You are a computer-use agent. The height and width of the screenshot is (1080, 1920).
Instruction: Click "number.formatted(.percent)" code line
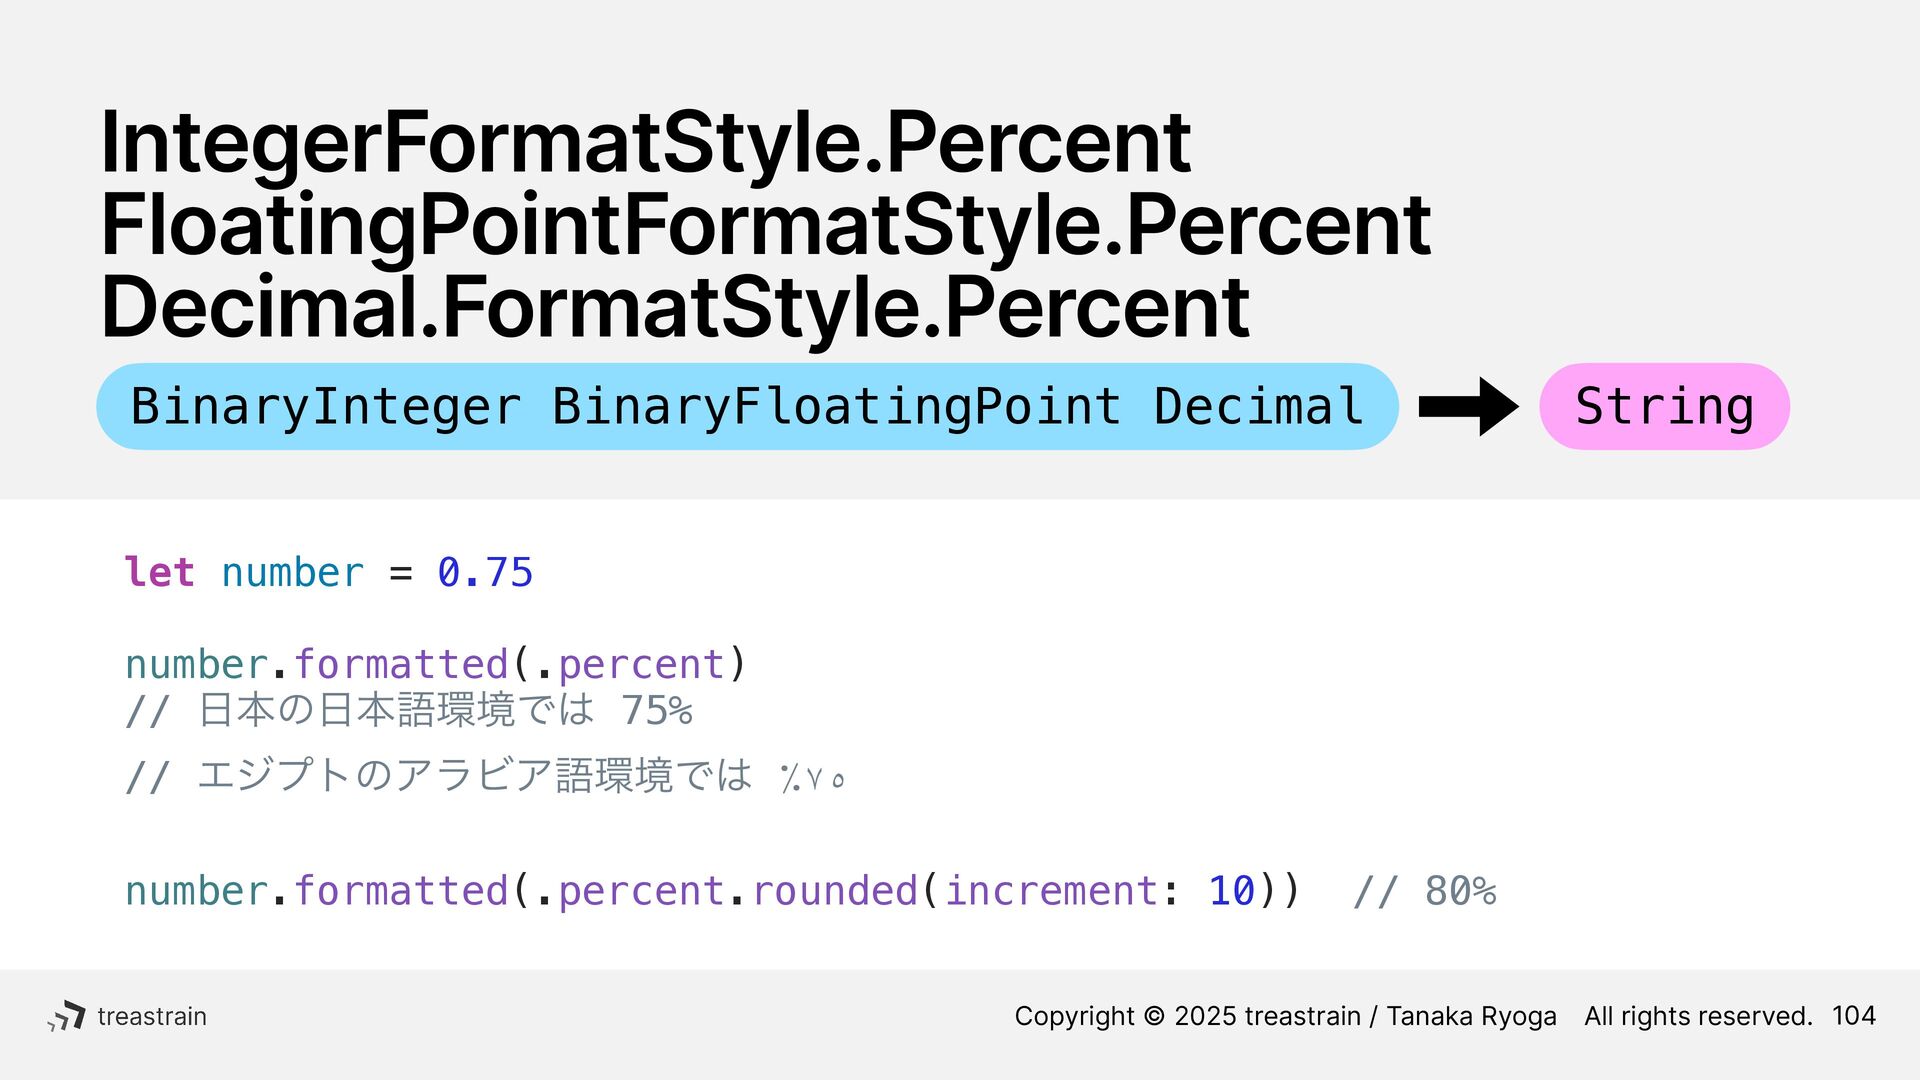click(436, 664)
